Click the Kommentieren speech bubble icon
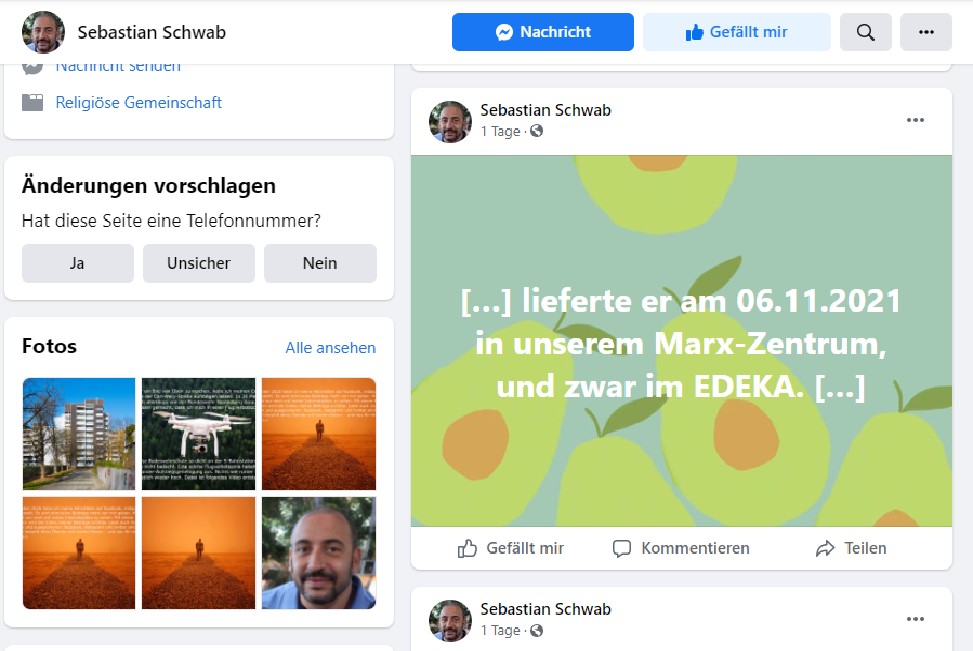 tap(622, 549)
